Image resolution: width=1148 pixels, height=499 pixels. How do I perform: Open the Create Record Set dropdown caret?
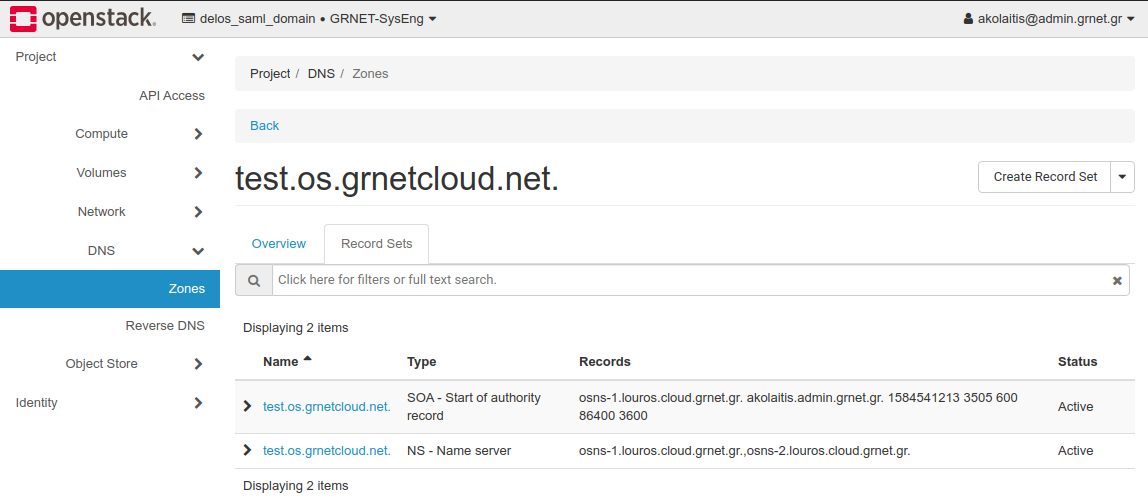point(1122,177)
